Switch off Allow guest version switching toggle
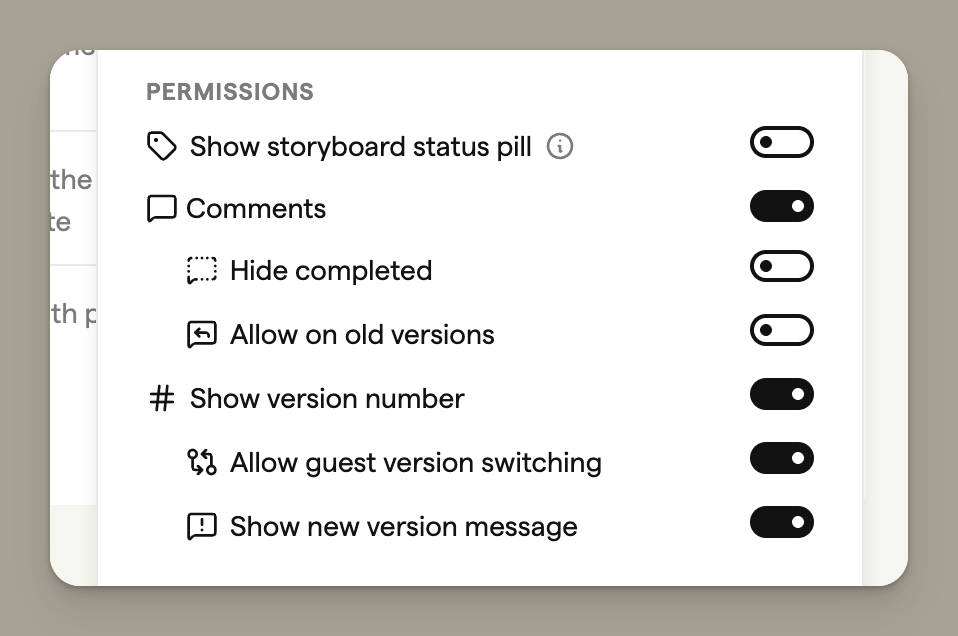This screenshot has height=636, width=958. tap(782, 458)
